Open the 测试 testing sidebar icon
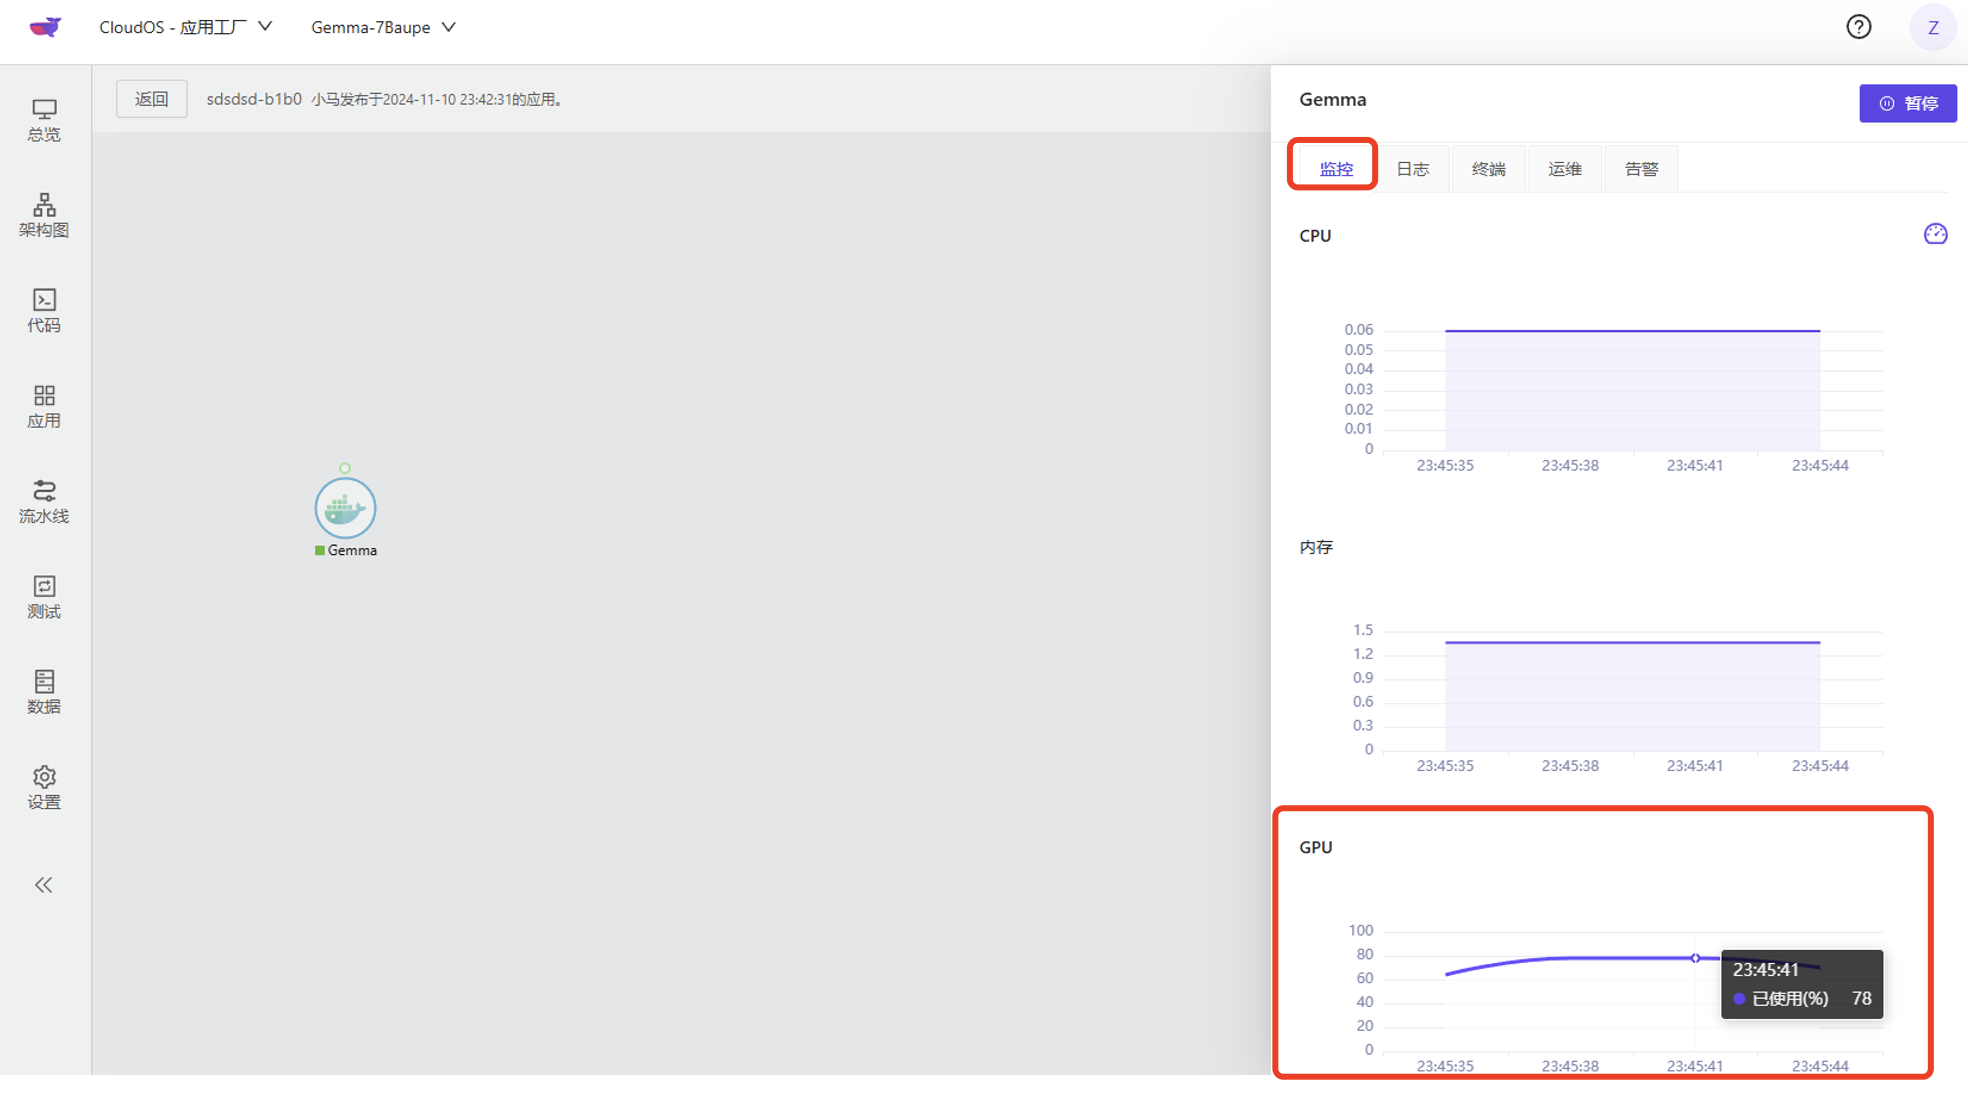Image resolution: width=1968 pixels, height=1108 pixels. 44,597
